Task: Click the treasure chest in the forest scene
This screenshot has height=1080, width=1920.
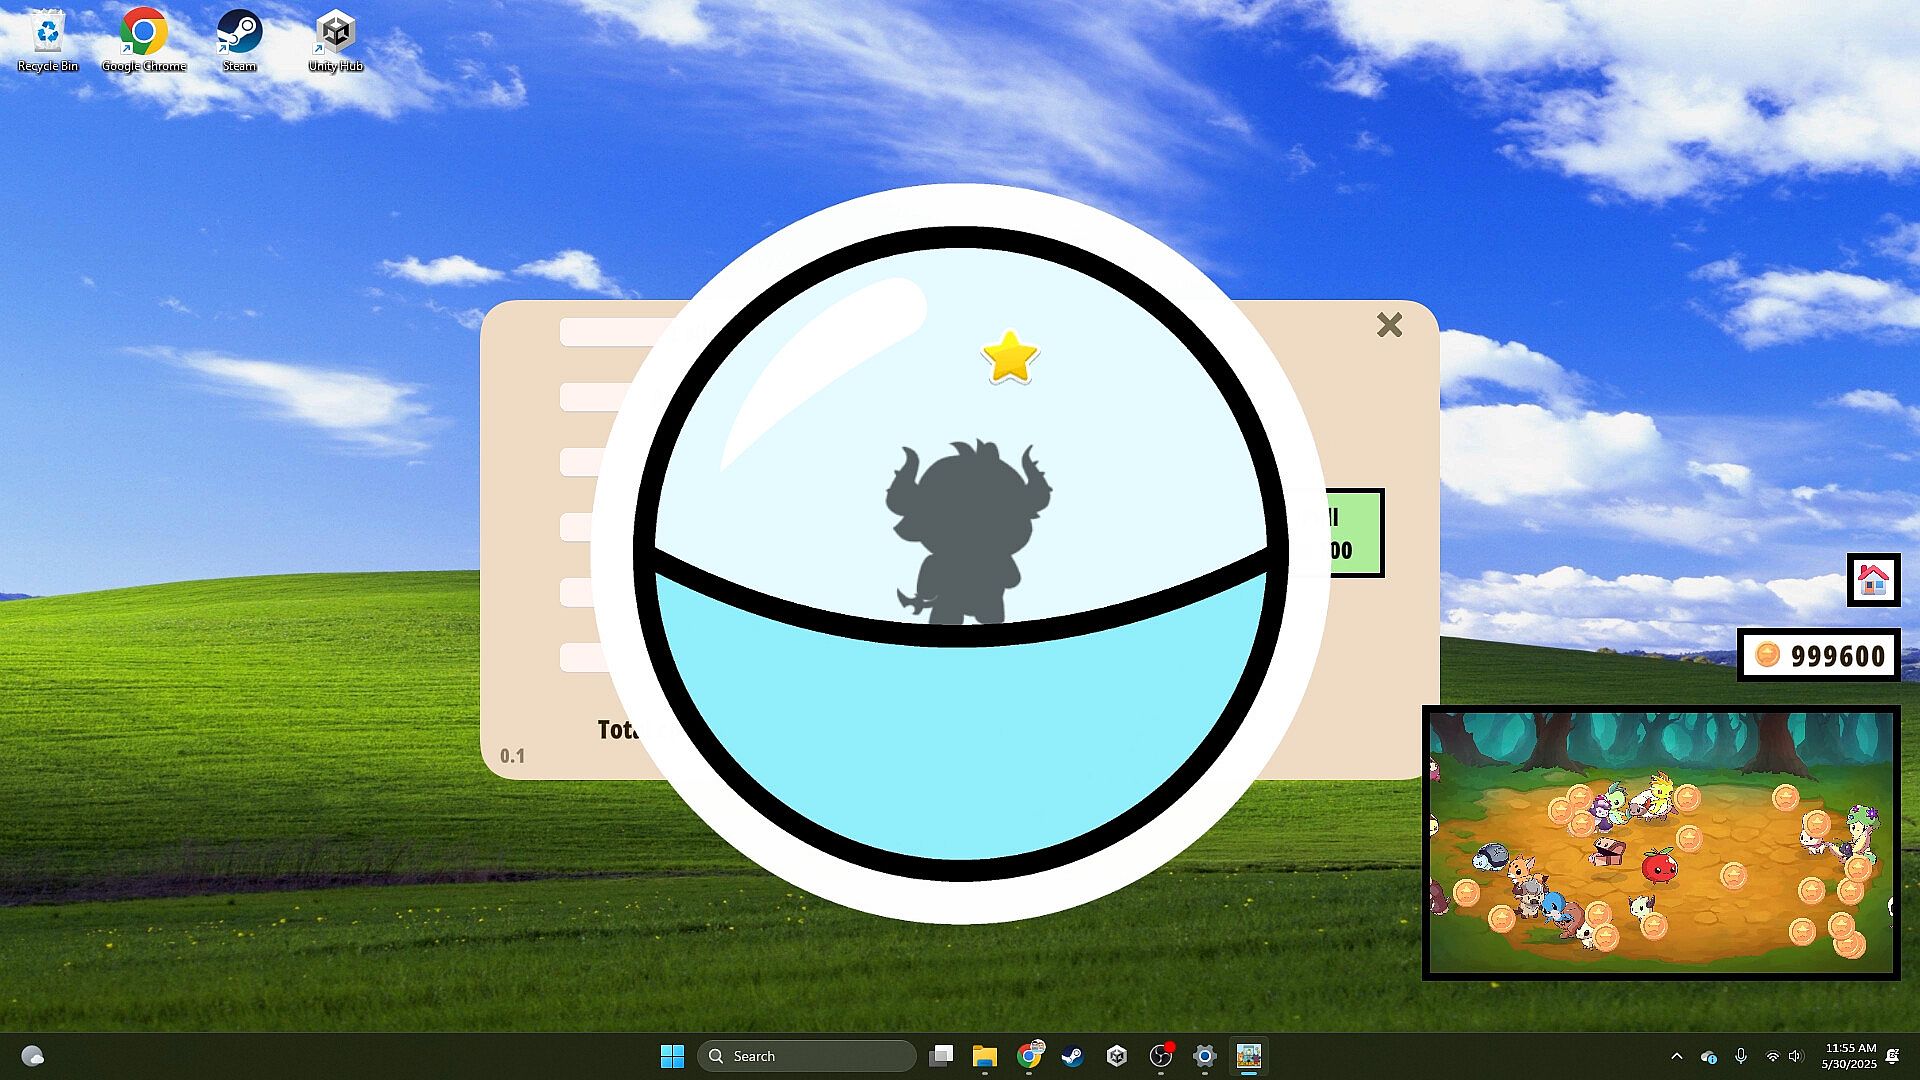Action: [1607, 851]
